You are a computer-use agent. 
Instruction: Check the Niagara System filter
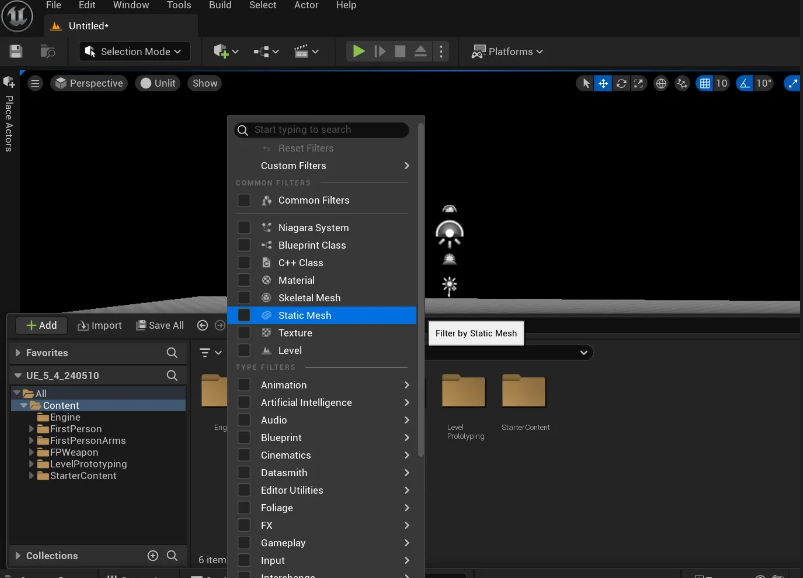[244, 227]
